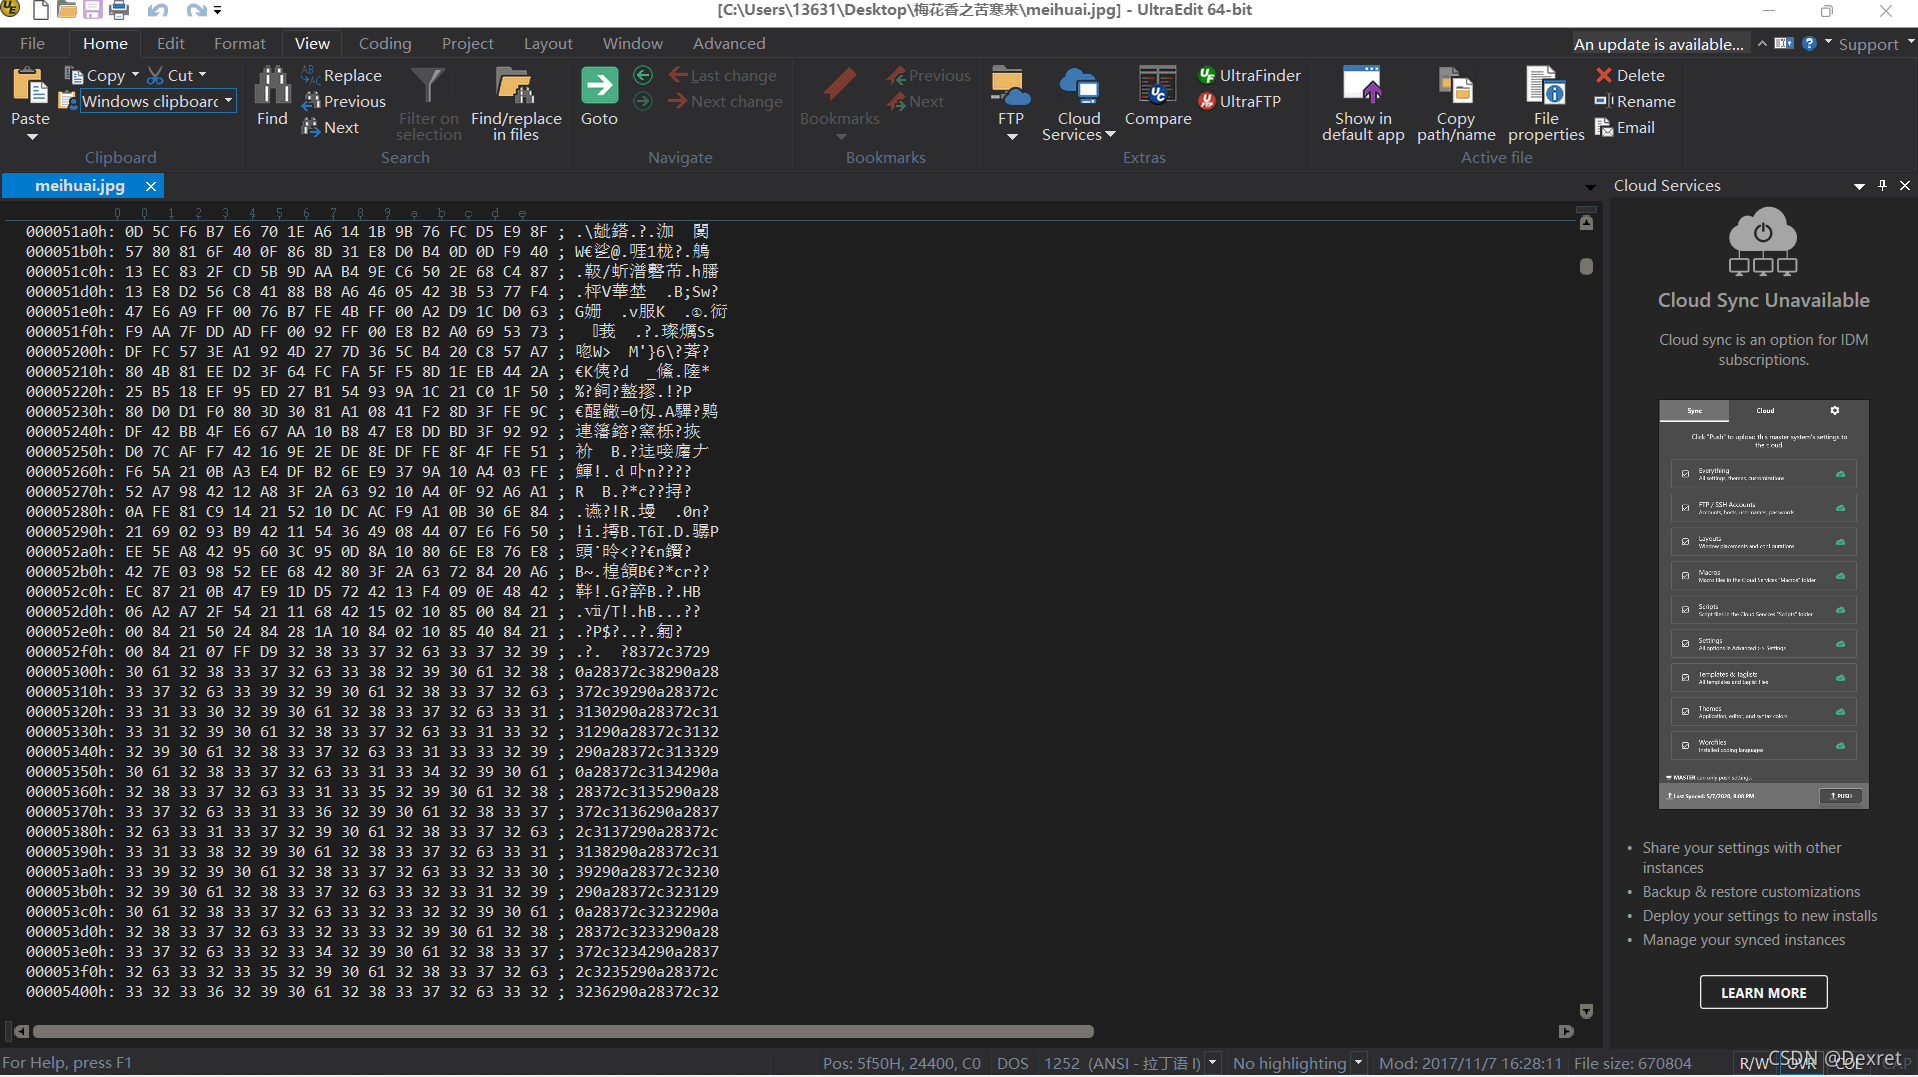Switch to the View ribbon tab
This screenshot has width=1918, height=1077.
pyautogui.click(x=312, y=43)
